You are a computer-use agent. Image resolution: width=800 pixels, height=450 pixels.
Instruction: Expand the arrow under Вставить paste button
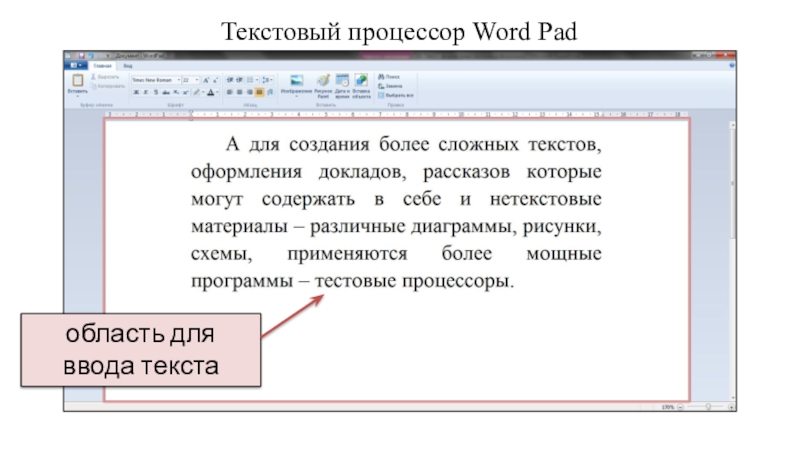tap(78, 96)
